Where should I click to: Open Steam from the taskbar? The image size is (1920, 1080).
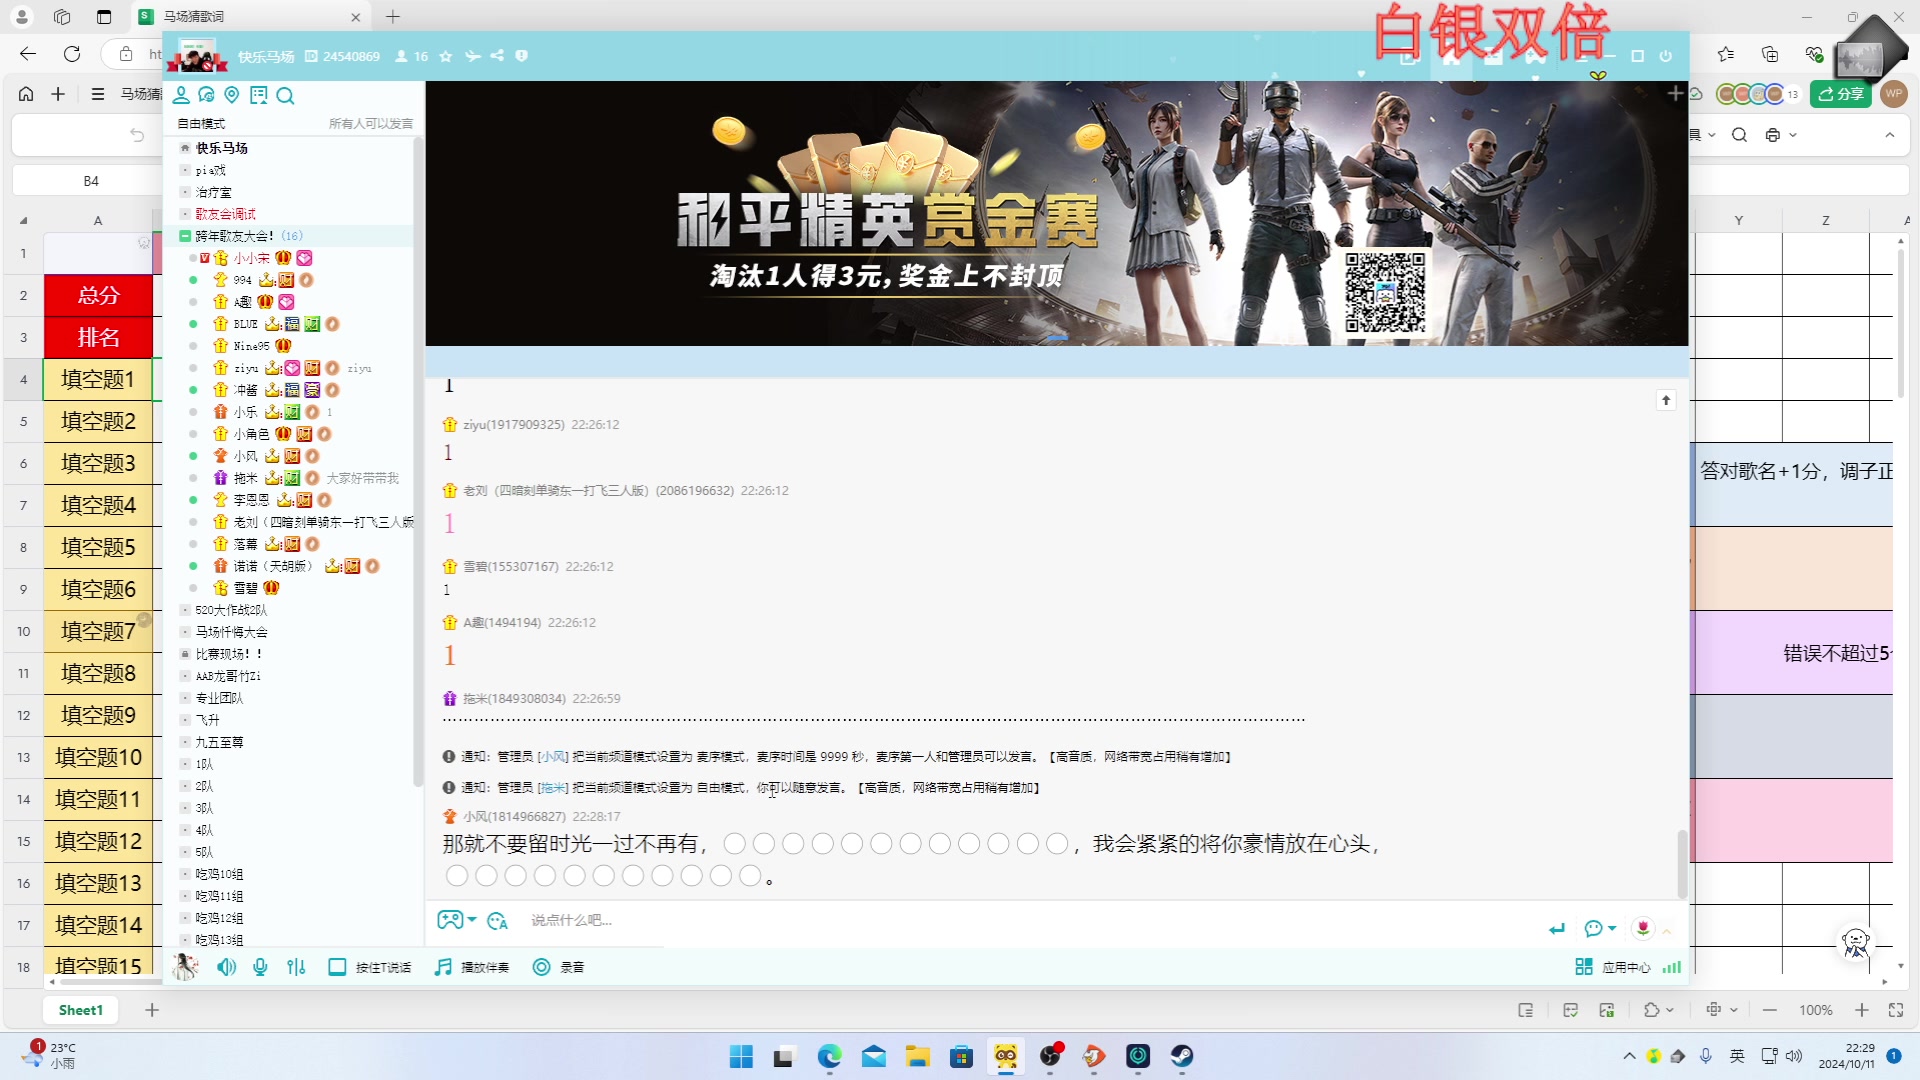(x=1182, y=1056)
